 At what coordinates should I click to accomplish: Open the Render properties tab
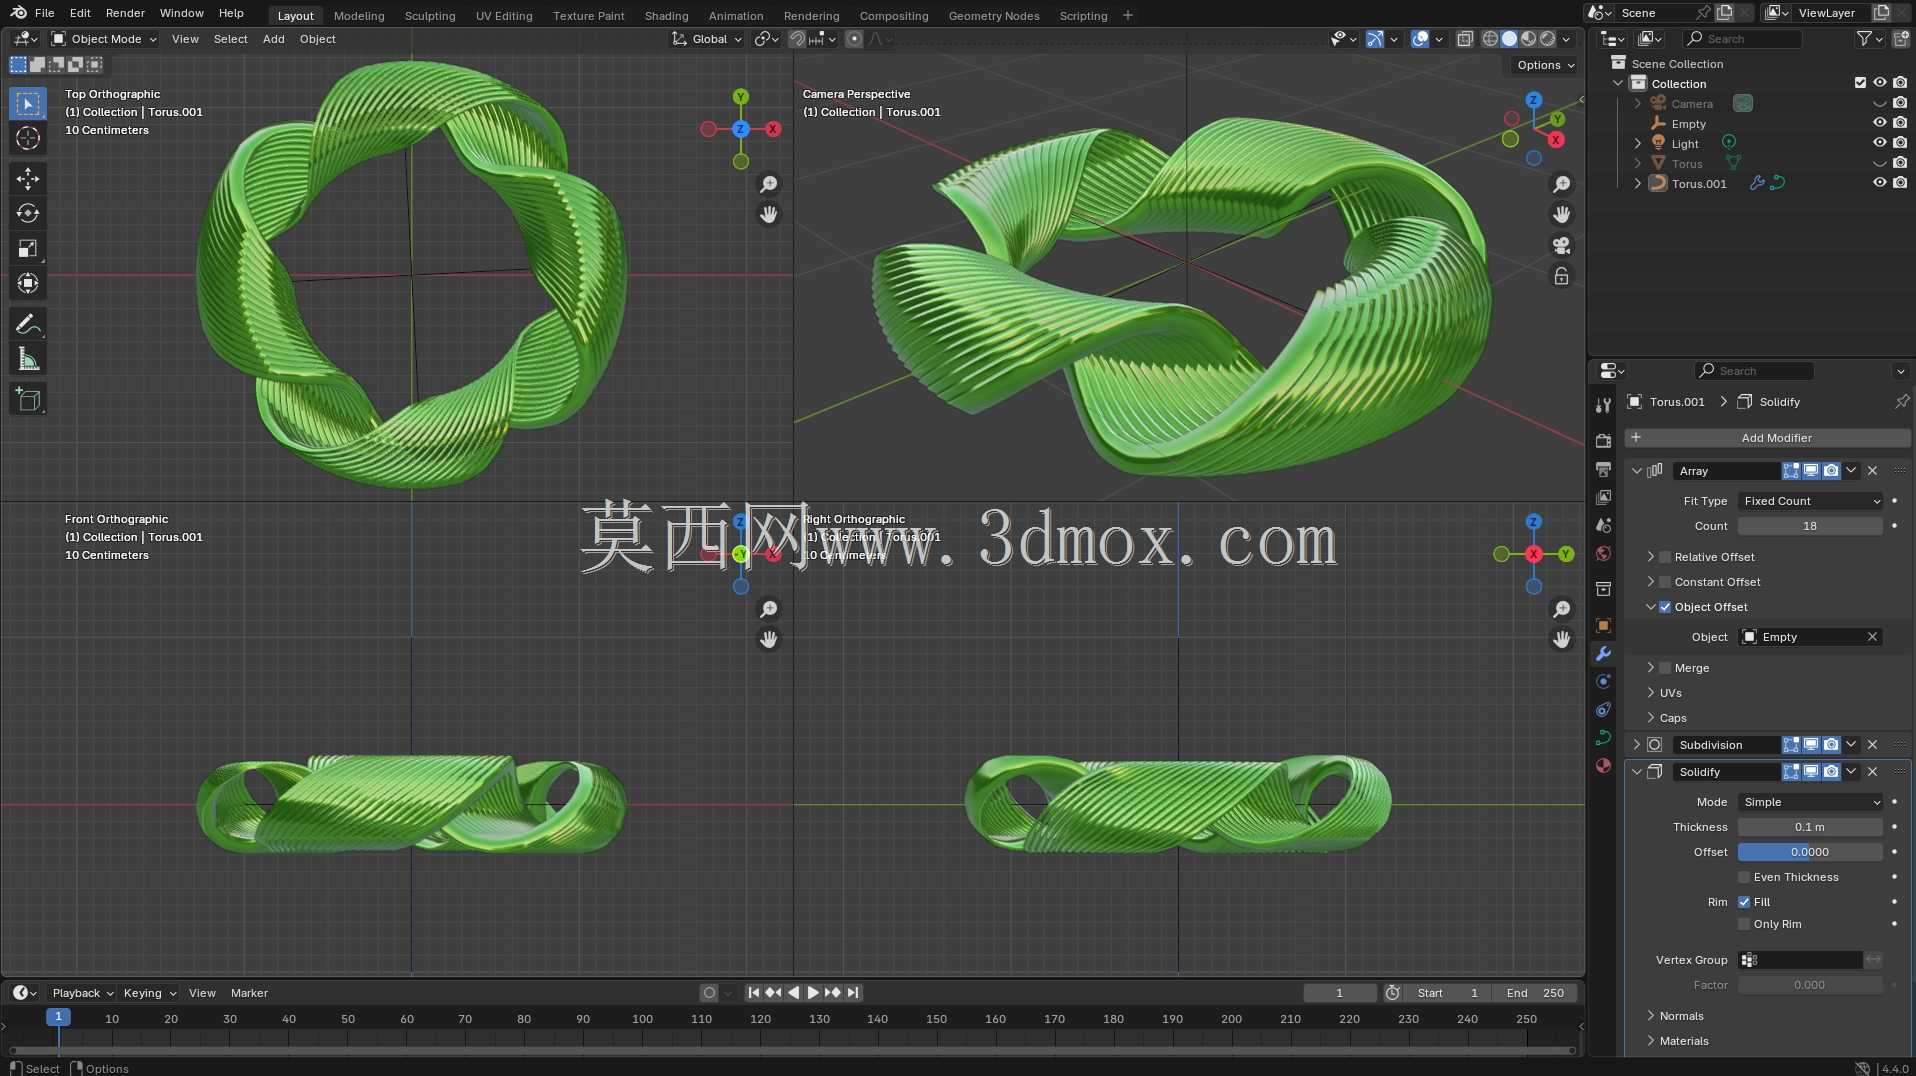[1603, 441]
